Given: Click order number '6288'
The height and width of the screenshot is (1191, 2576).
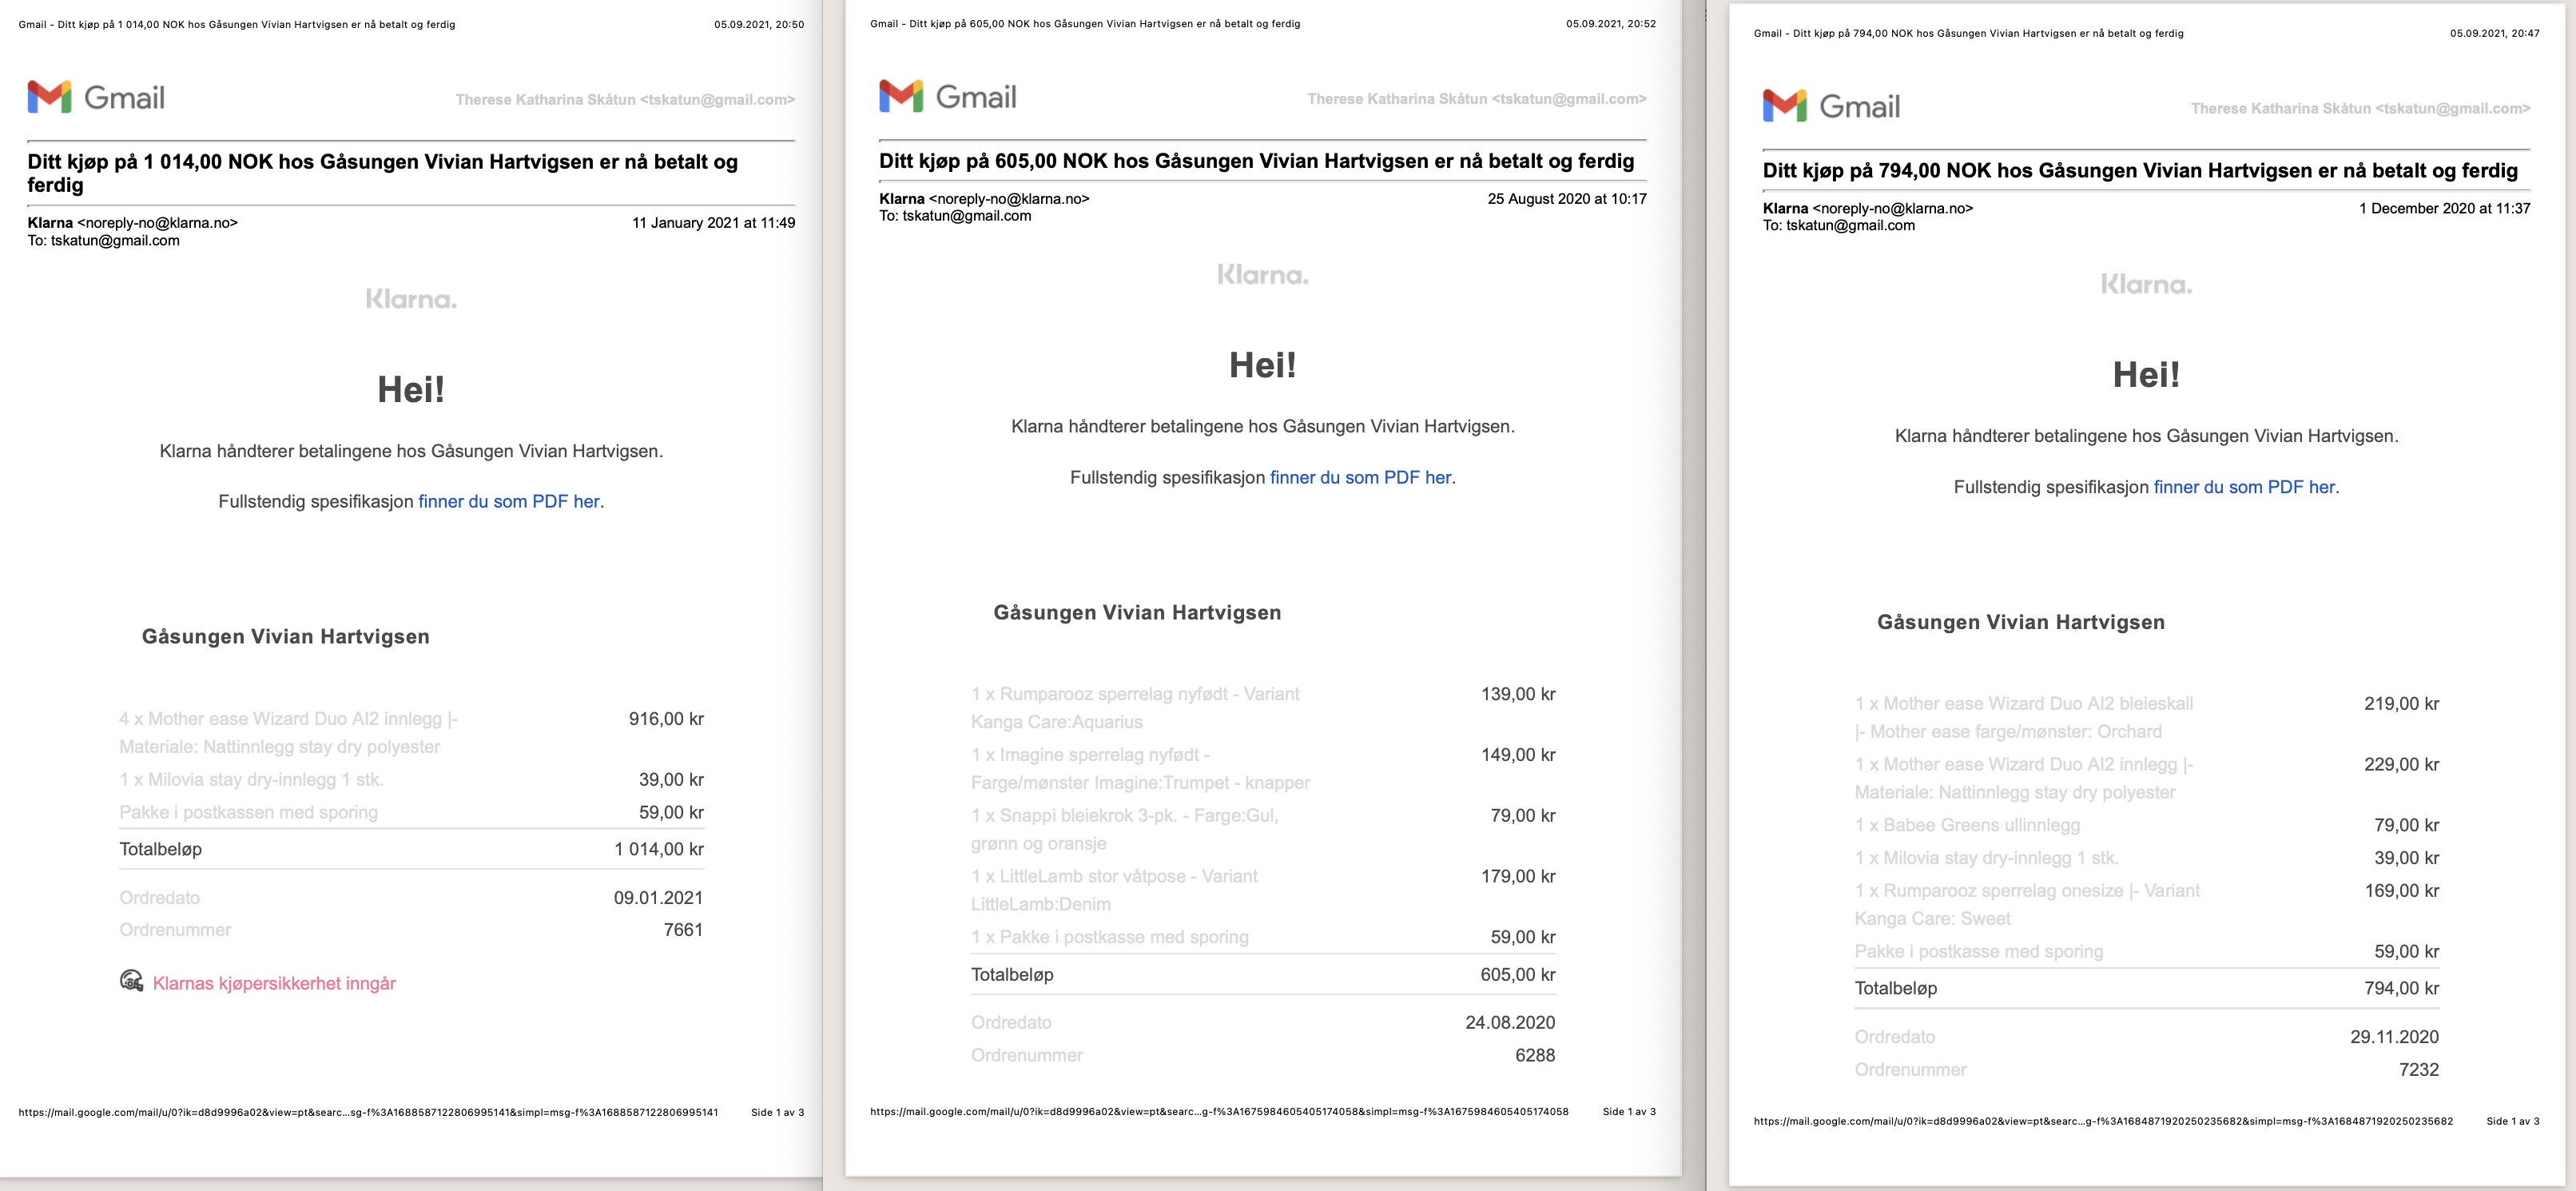Looking at the screenshot, I should click(1535, 1055).
